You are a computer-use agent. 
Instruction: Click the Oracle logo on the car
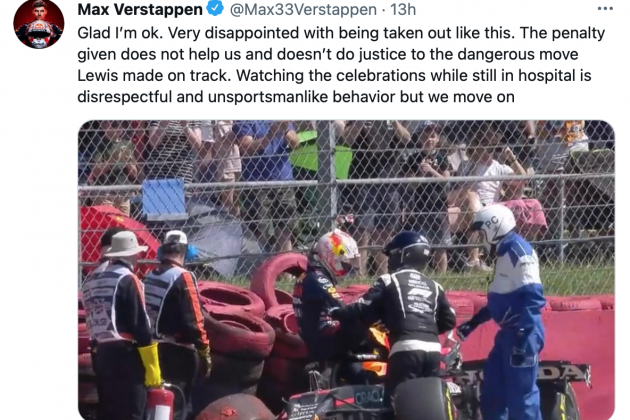[368, 397]
